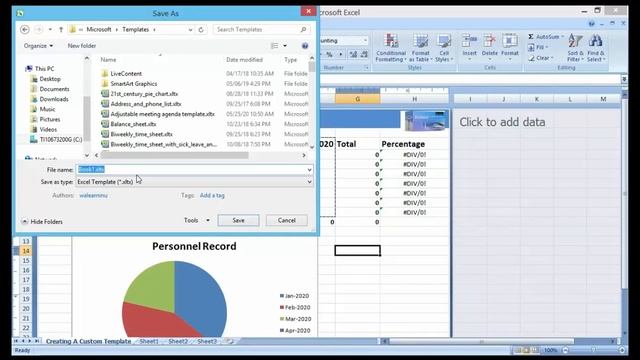Screen dimensions: 640x360
Task: Click the Add a tag link
Action: tap(212, 196)
